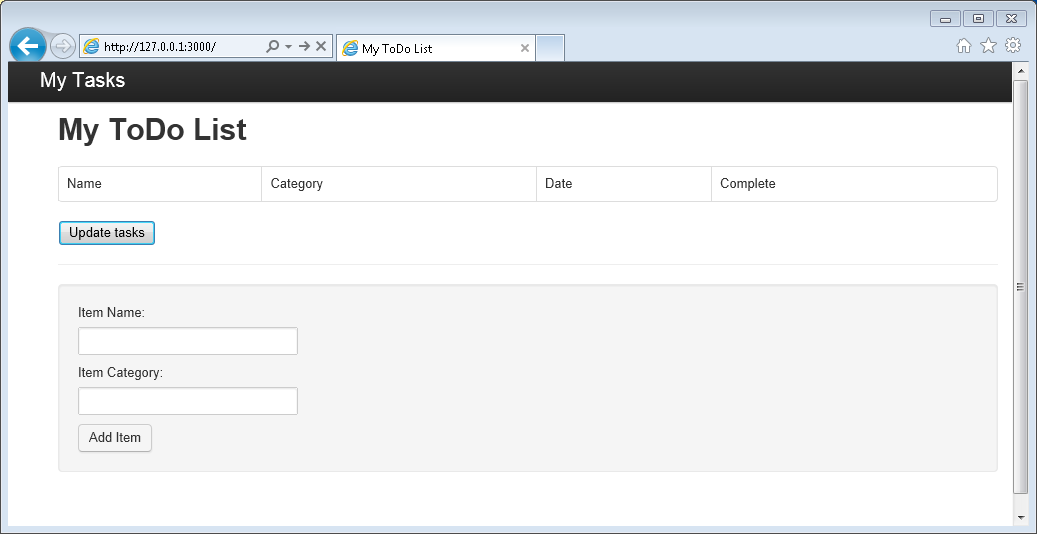Screen dimensions: 1037x534
Task: Open Favorites with the star icon
Action: [988, 46]
